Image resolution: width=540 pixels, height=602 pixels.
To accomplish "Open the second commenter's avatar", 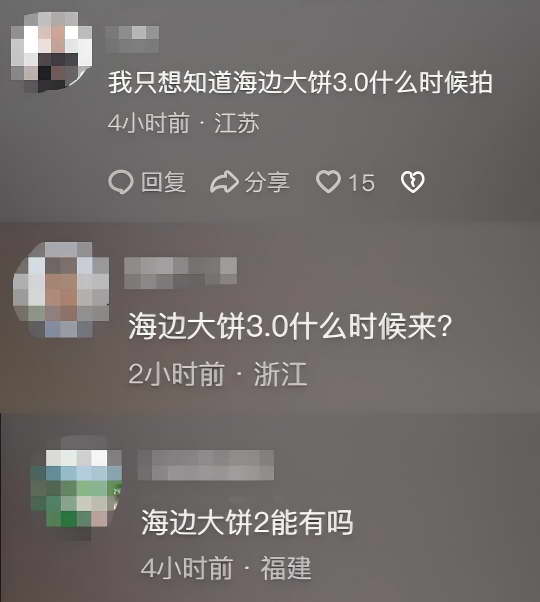I will point(61,290).
